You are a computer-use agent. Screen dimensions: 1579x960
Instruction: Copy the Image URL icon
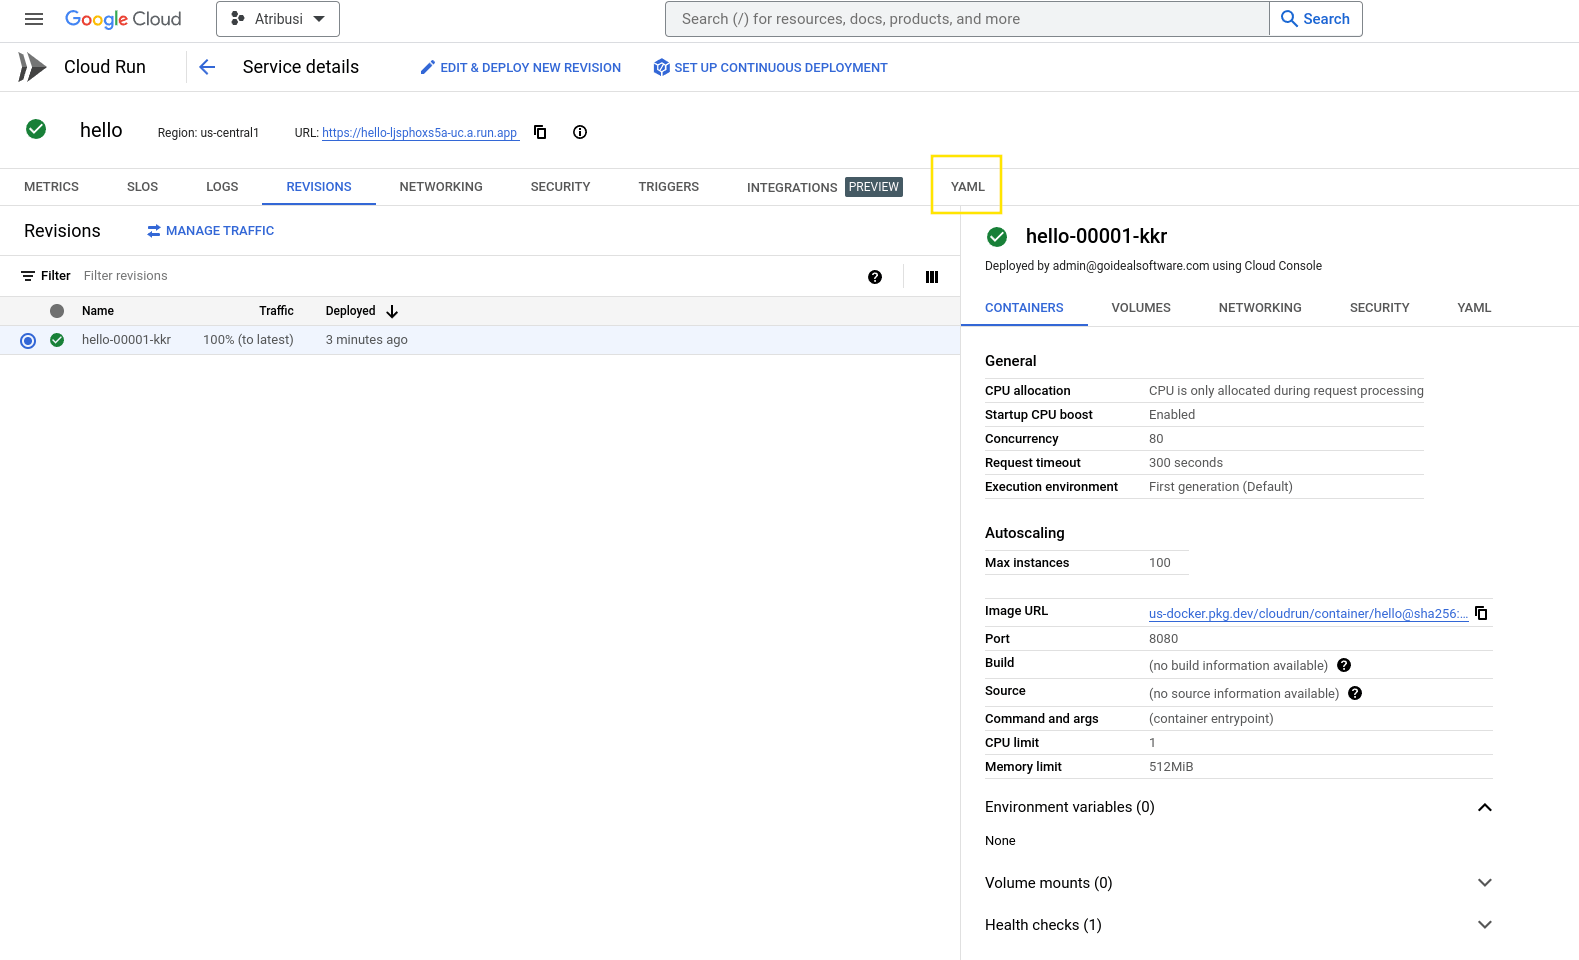tap(1482, 613)
